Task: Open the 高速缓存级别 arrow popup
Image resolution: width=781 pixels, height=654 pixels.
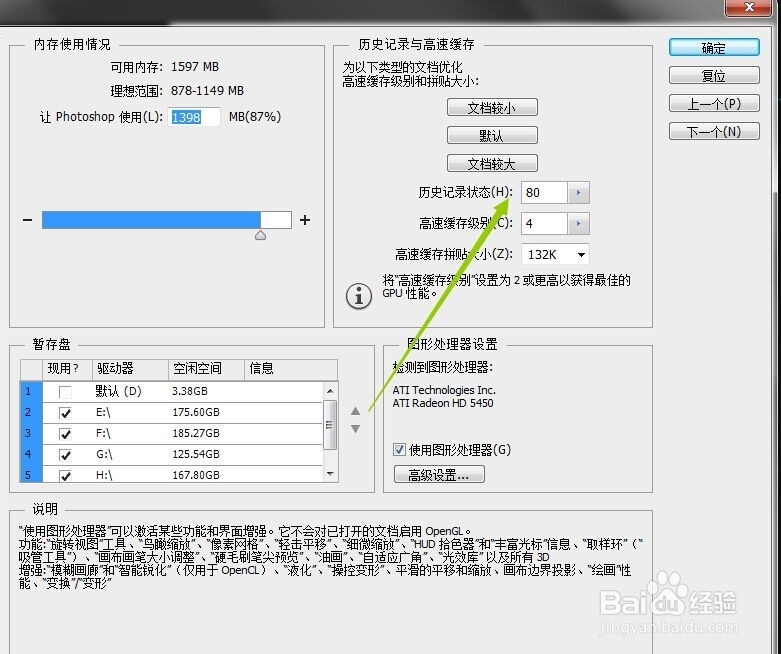Action: [x=578, y=224]
